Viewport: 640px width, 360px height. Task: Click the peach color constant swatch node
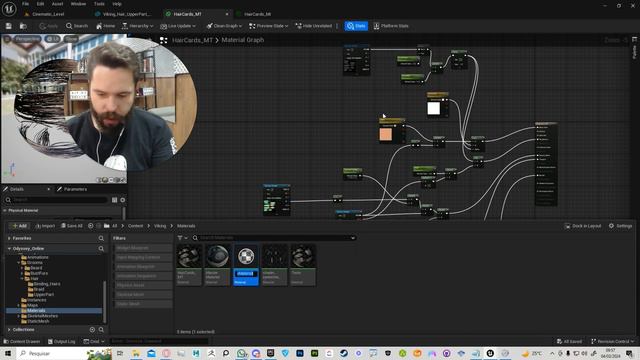[x=386, y=134]
